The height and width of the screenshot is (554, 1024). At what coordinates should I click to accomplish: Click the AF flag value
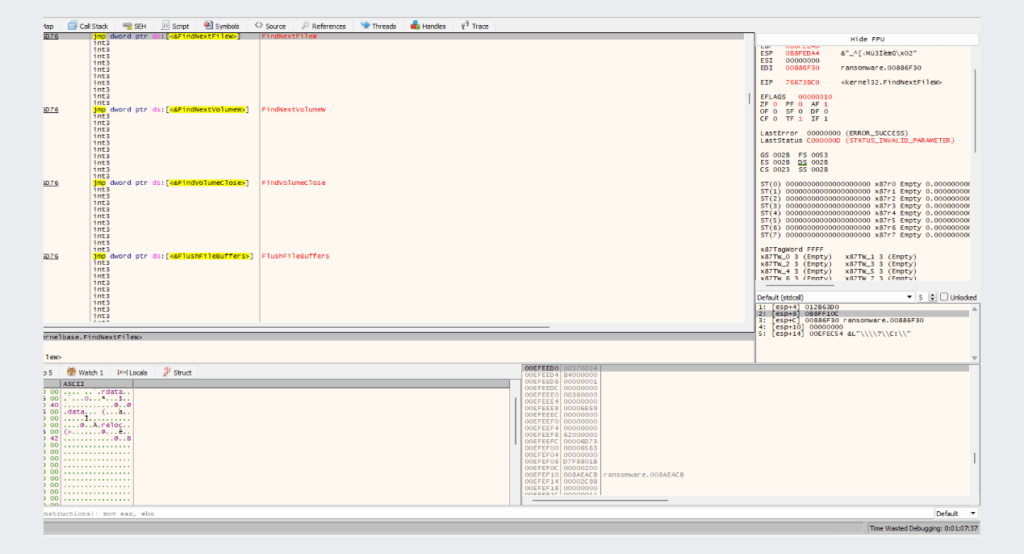pyautogui.click(x=825, y=104)
